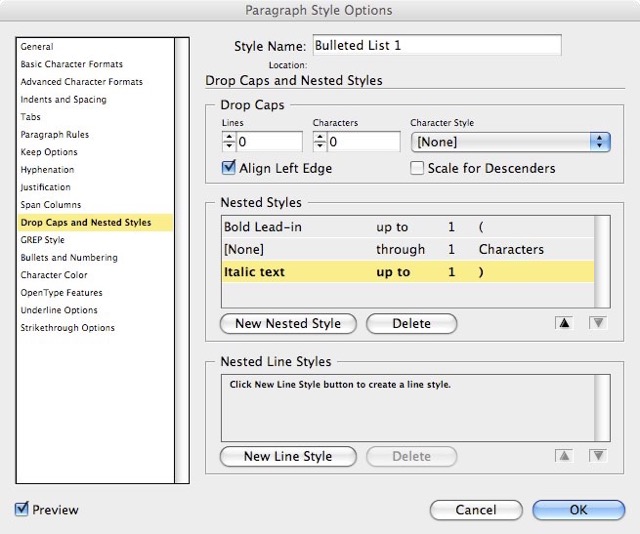Click the Characters stepper arrows

[x=319, y=142]
